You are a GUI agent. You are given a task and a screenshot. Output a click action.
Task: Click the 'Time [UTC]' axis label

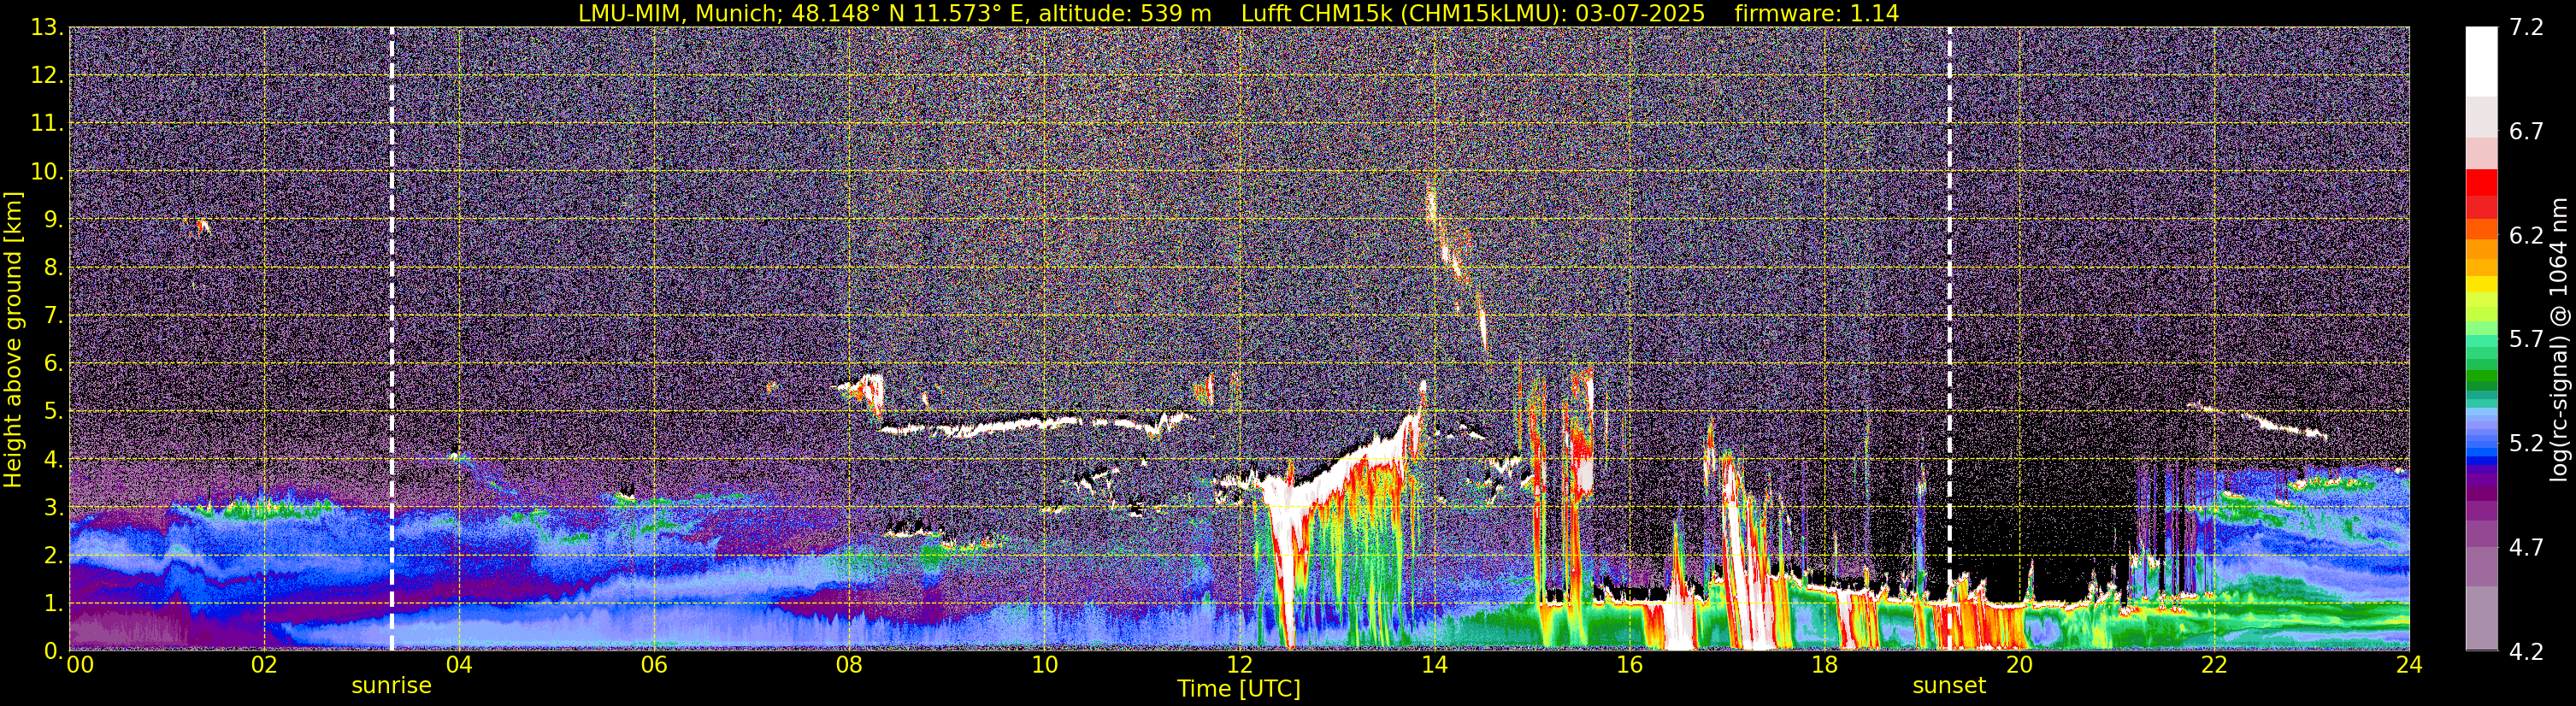1238,689
